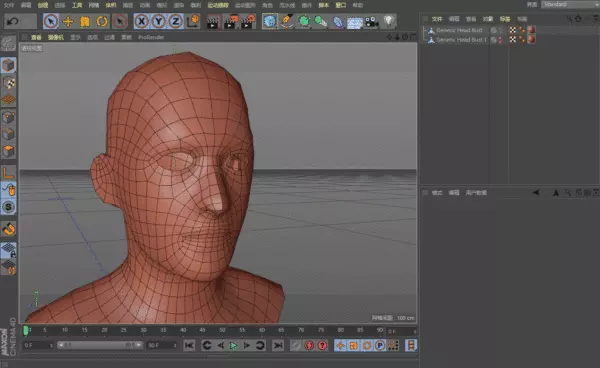Render the active view
This screenshot has width=600, height=368.
pyautogui.click(x=213, y=21)
